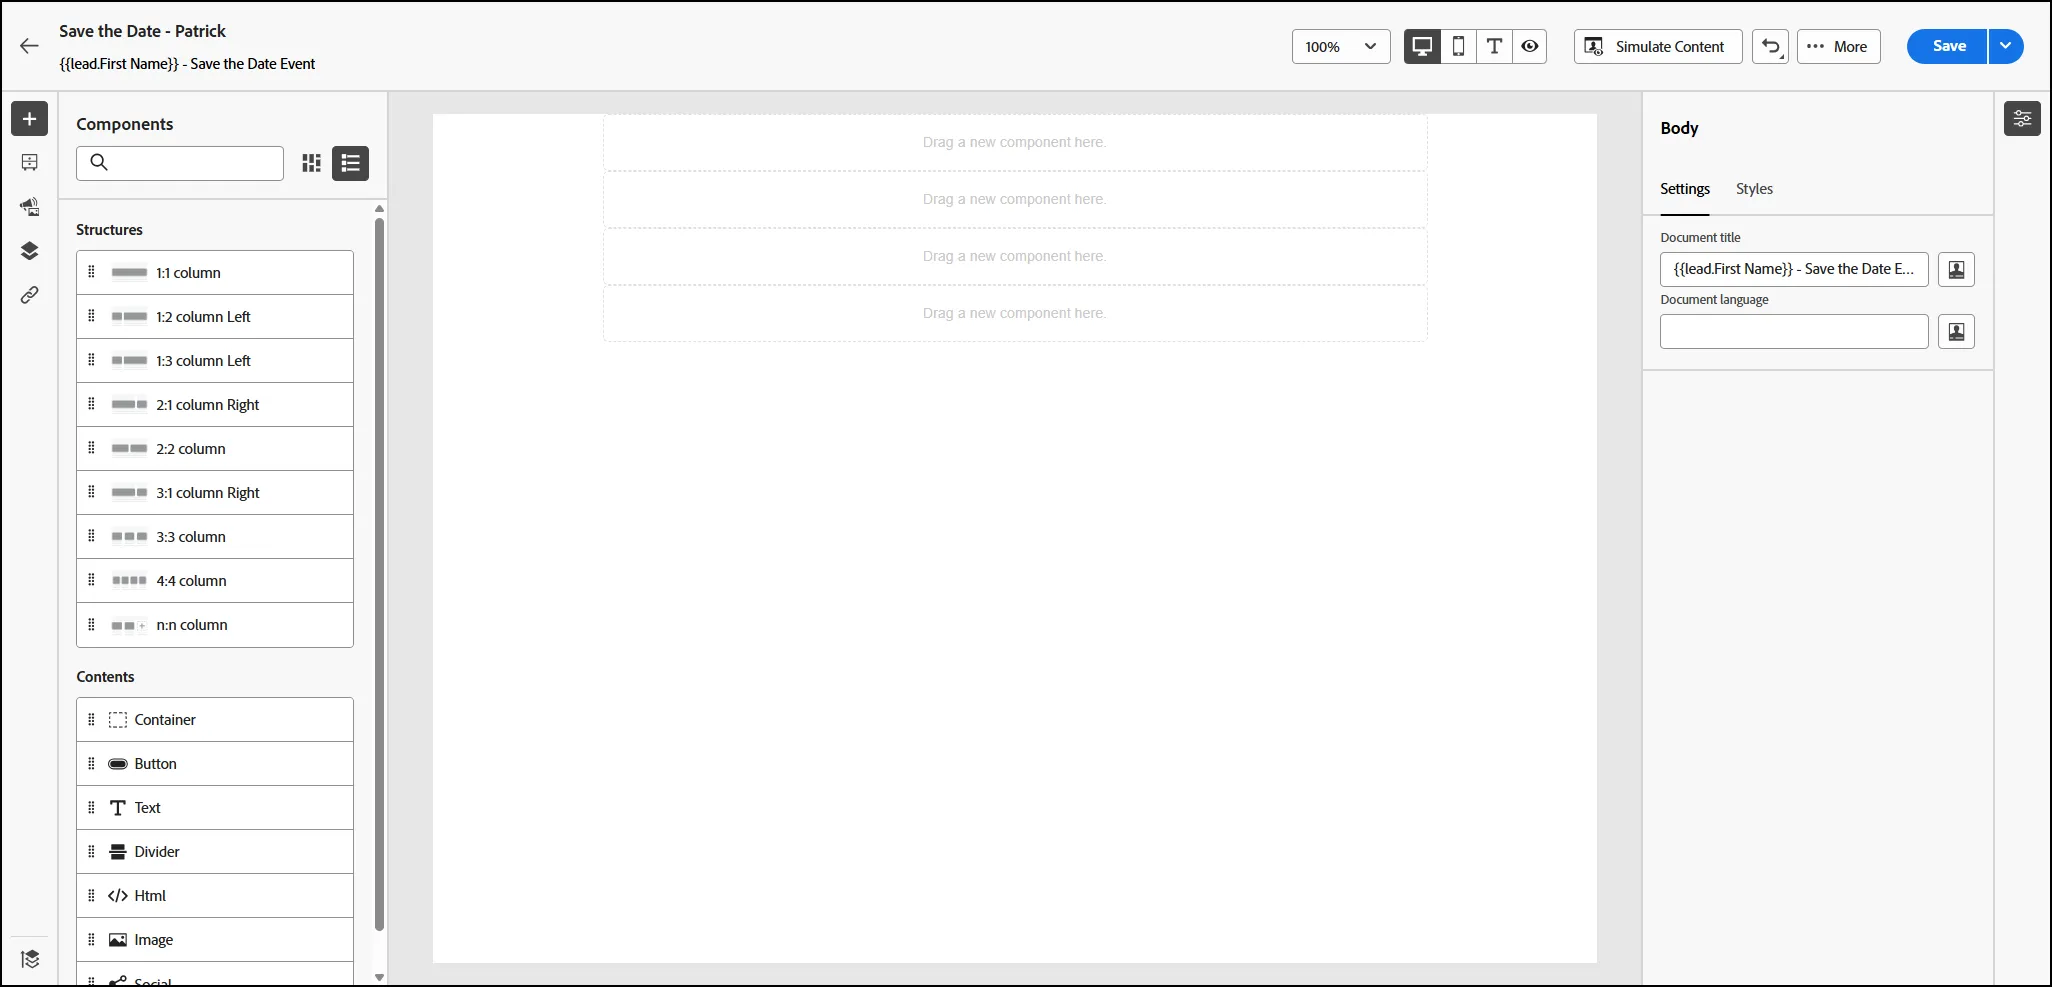
Task: Toggle the live view eye icon
Action: 1530,46
